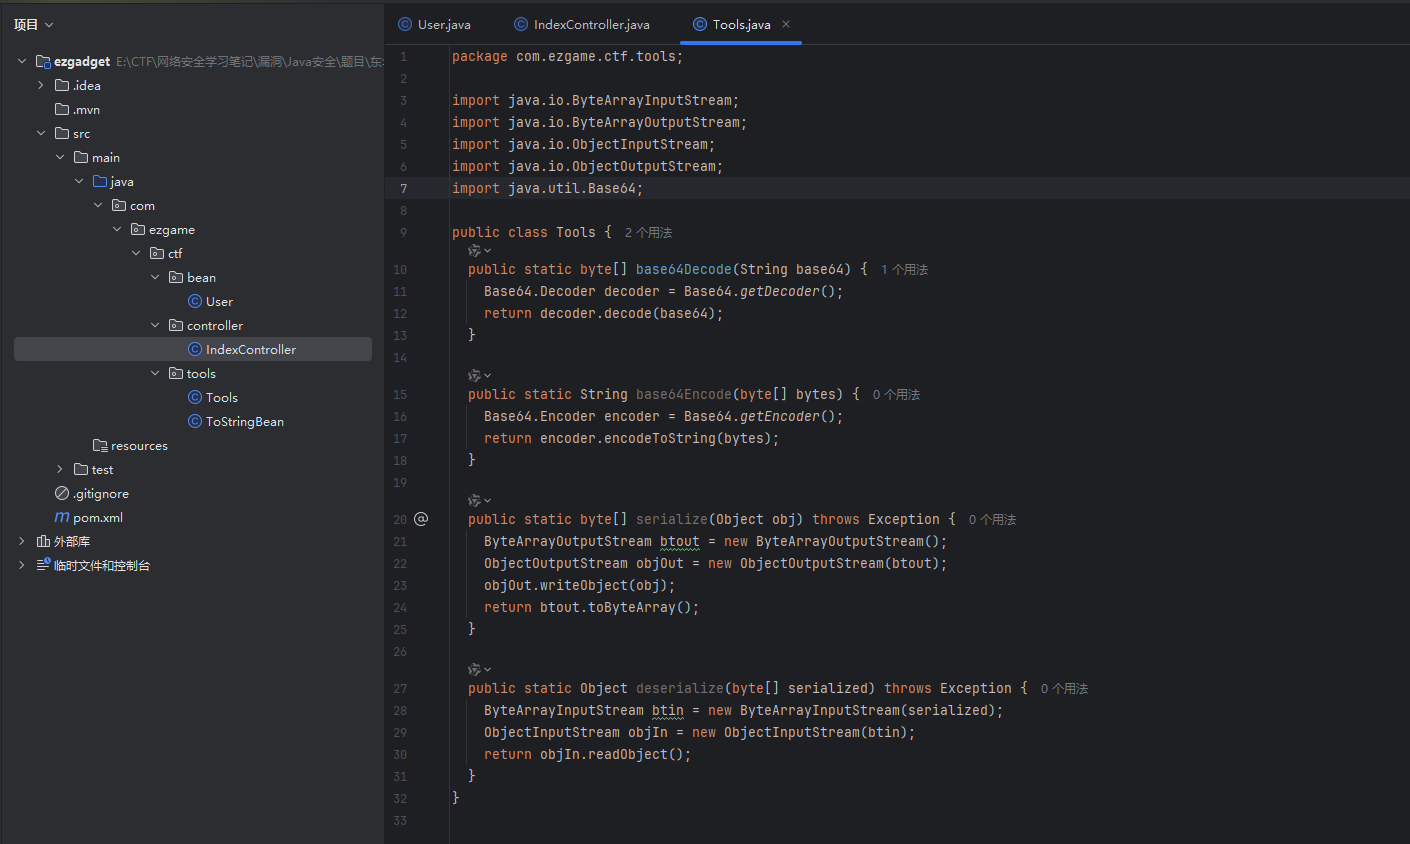The image size is (1410, 844).
Task: Open the Tools class in project tree
Action: [x=221, y=398]
